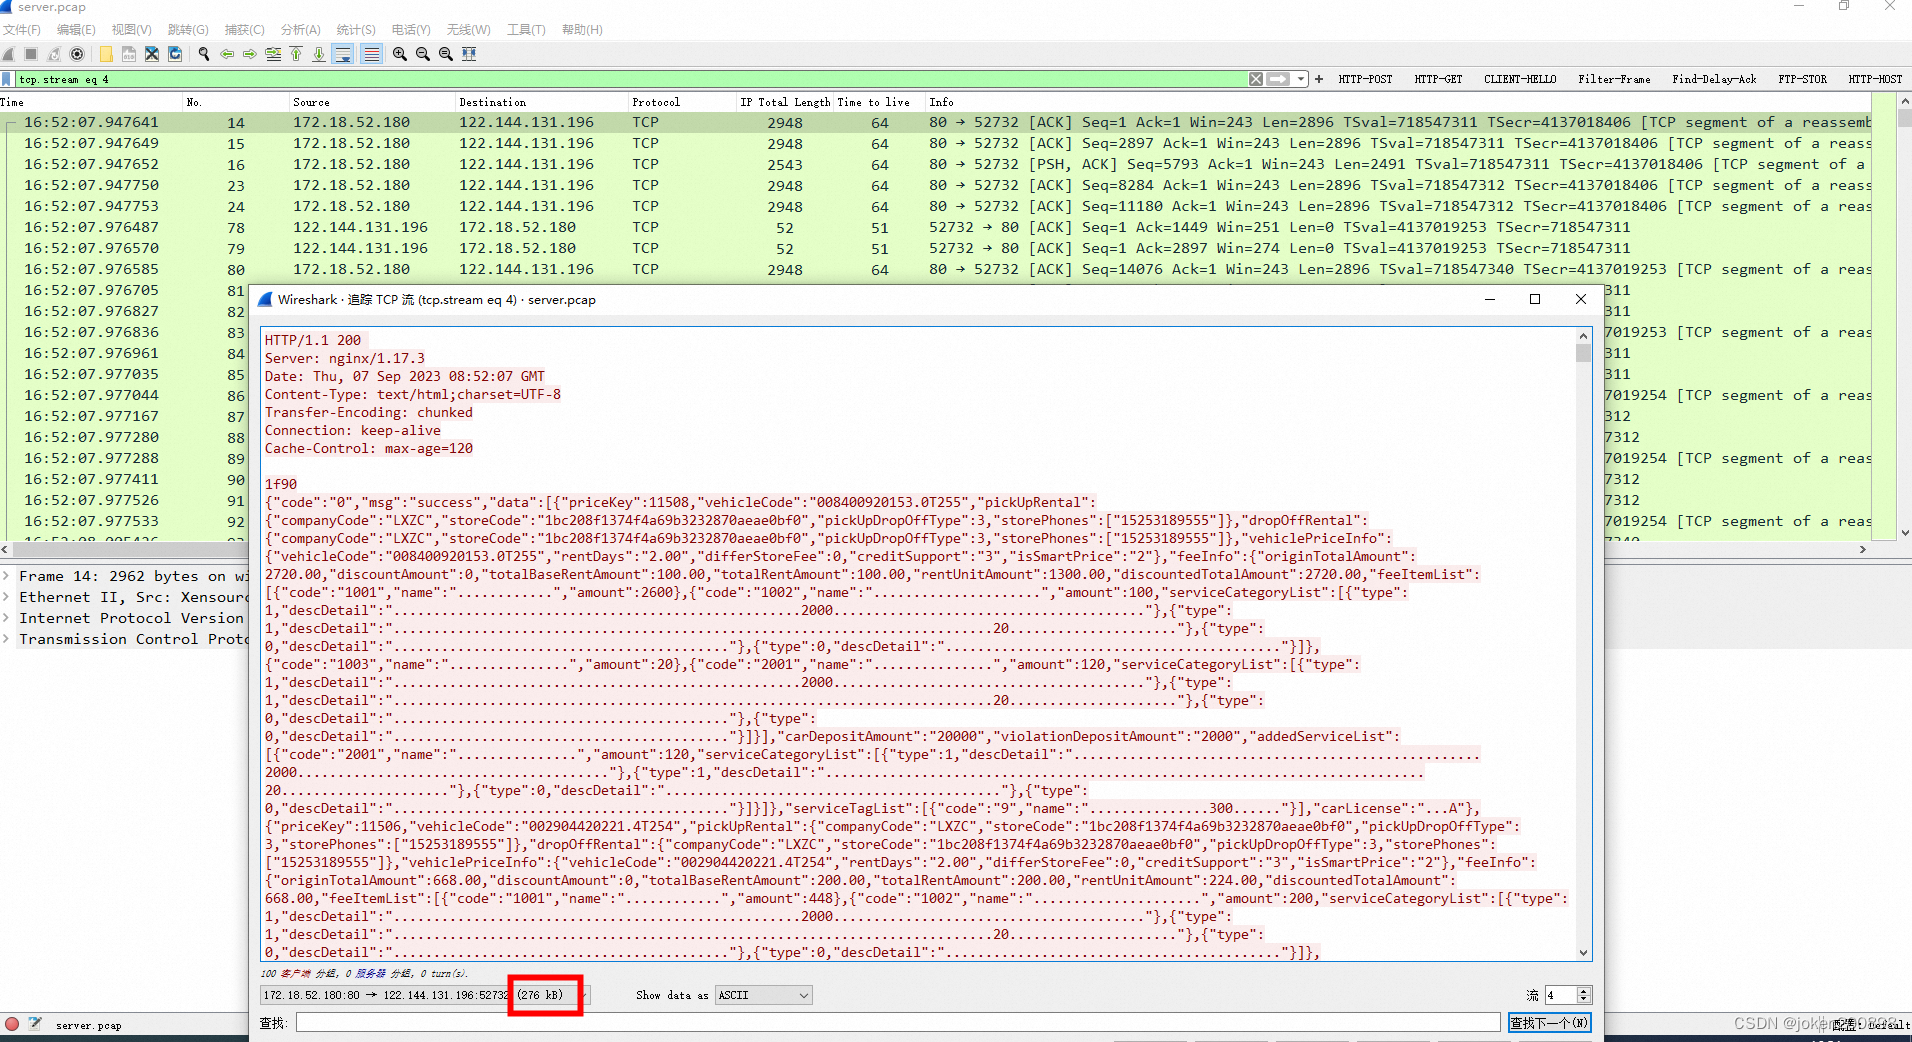Image resolution: width=1912 pixels, height=1042 pixels.
Task: Open expert information red circle icon
Action: (x=12, y=1024)
